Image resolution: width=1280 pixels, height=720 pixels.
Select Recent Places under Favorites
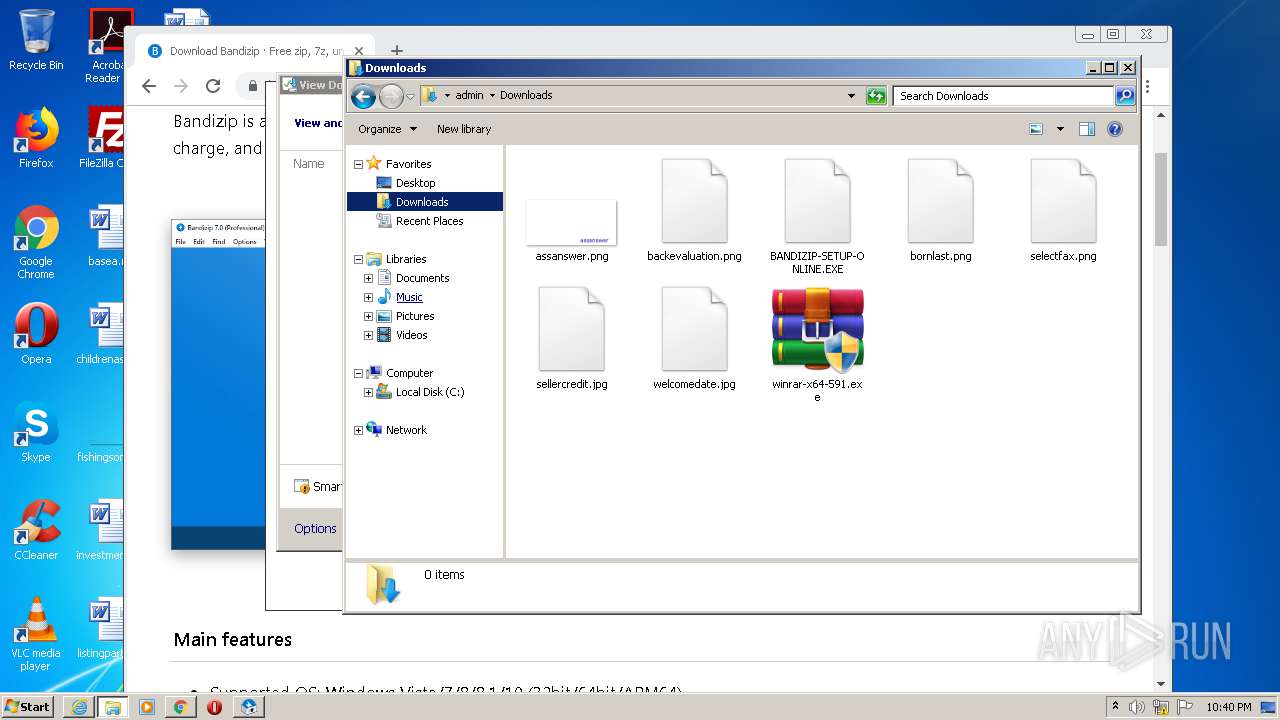point(429,221)
